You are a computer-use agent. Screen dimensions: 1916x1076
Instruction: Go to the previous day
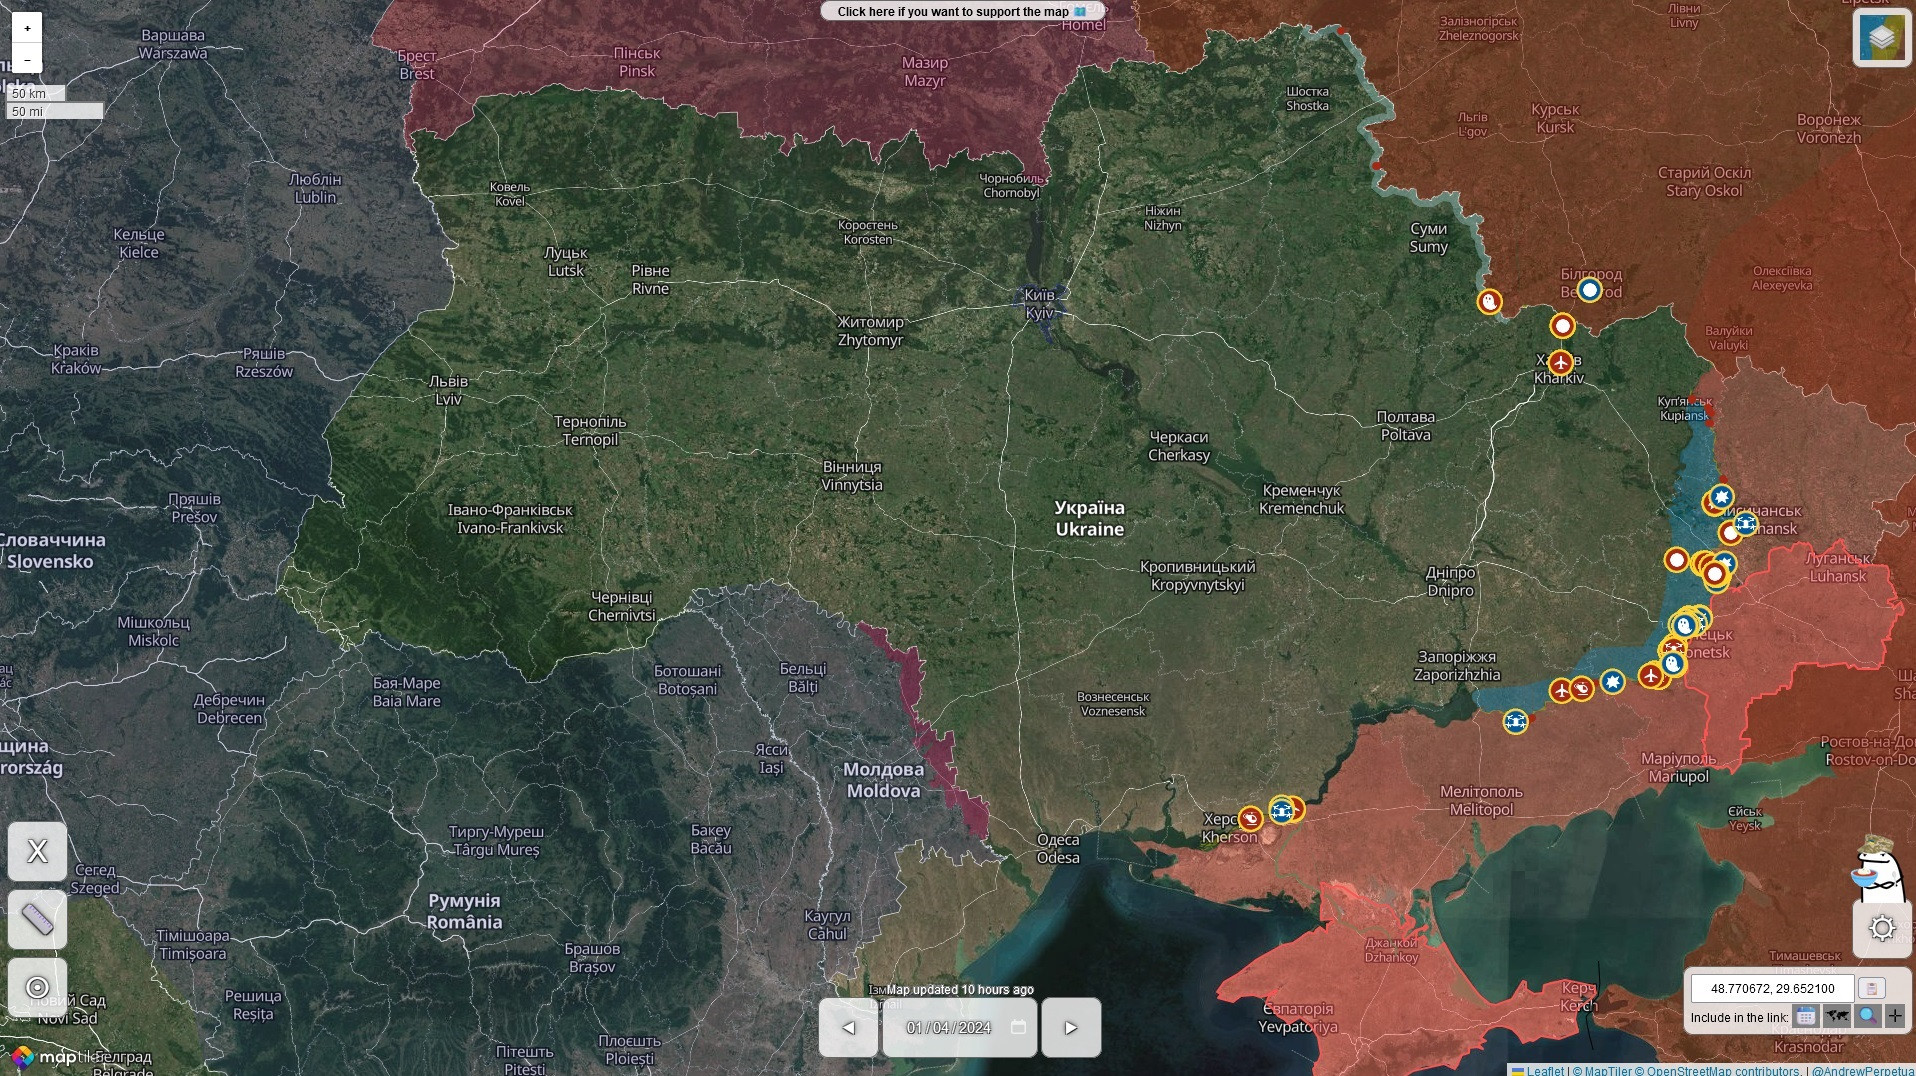tap(848, 1027)
